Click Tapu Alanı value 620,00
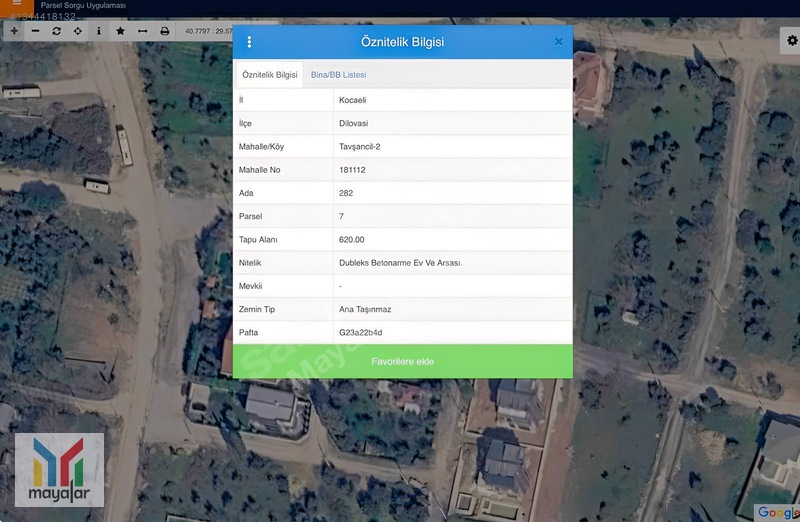The width and height of the screenshot is (800, 522). (x=352, y=239)
